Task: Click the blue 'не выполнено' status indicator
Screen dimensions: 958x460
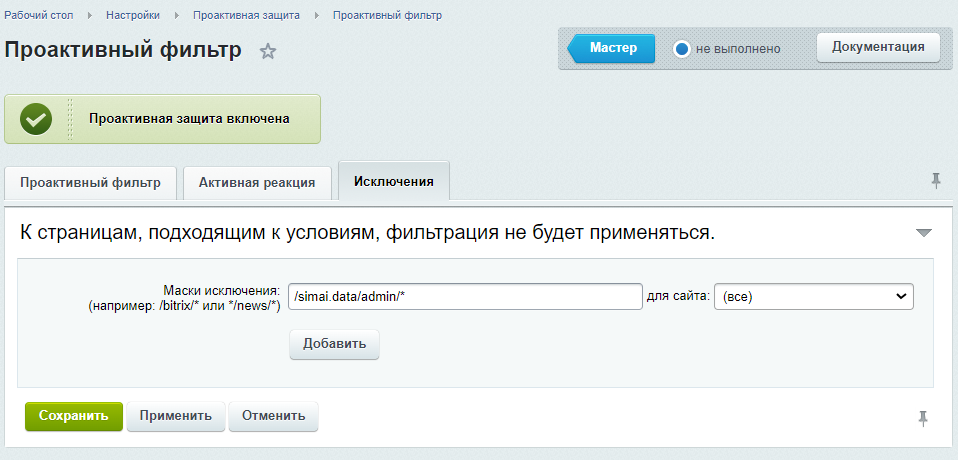Action: point(682,49)
